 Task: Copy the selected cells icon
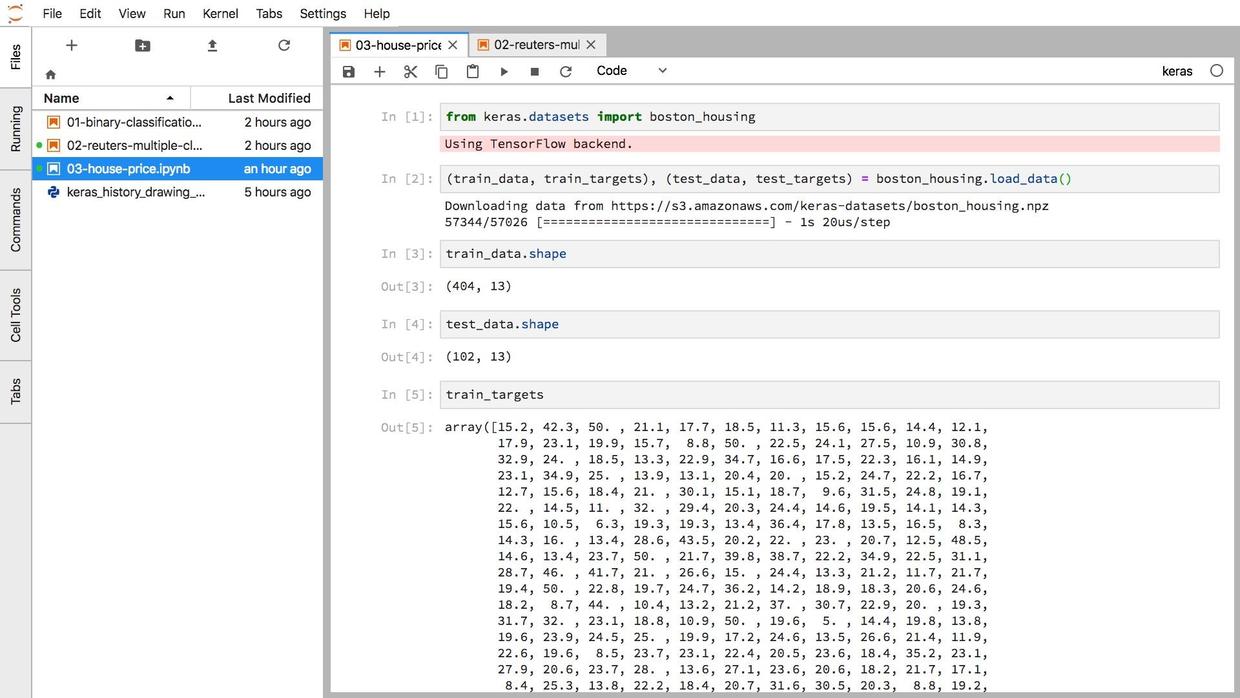coord(441,72)
